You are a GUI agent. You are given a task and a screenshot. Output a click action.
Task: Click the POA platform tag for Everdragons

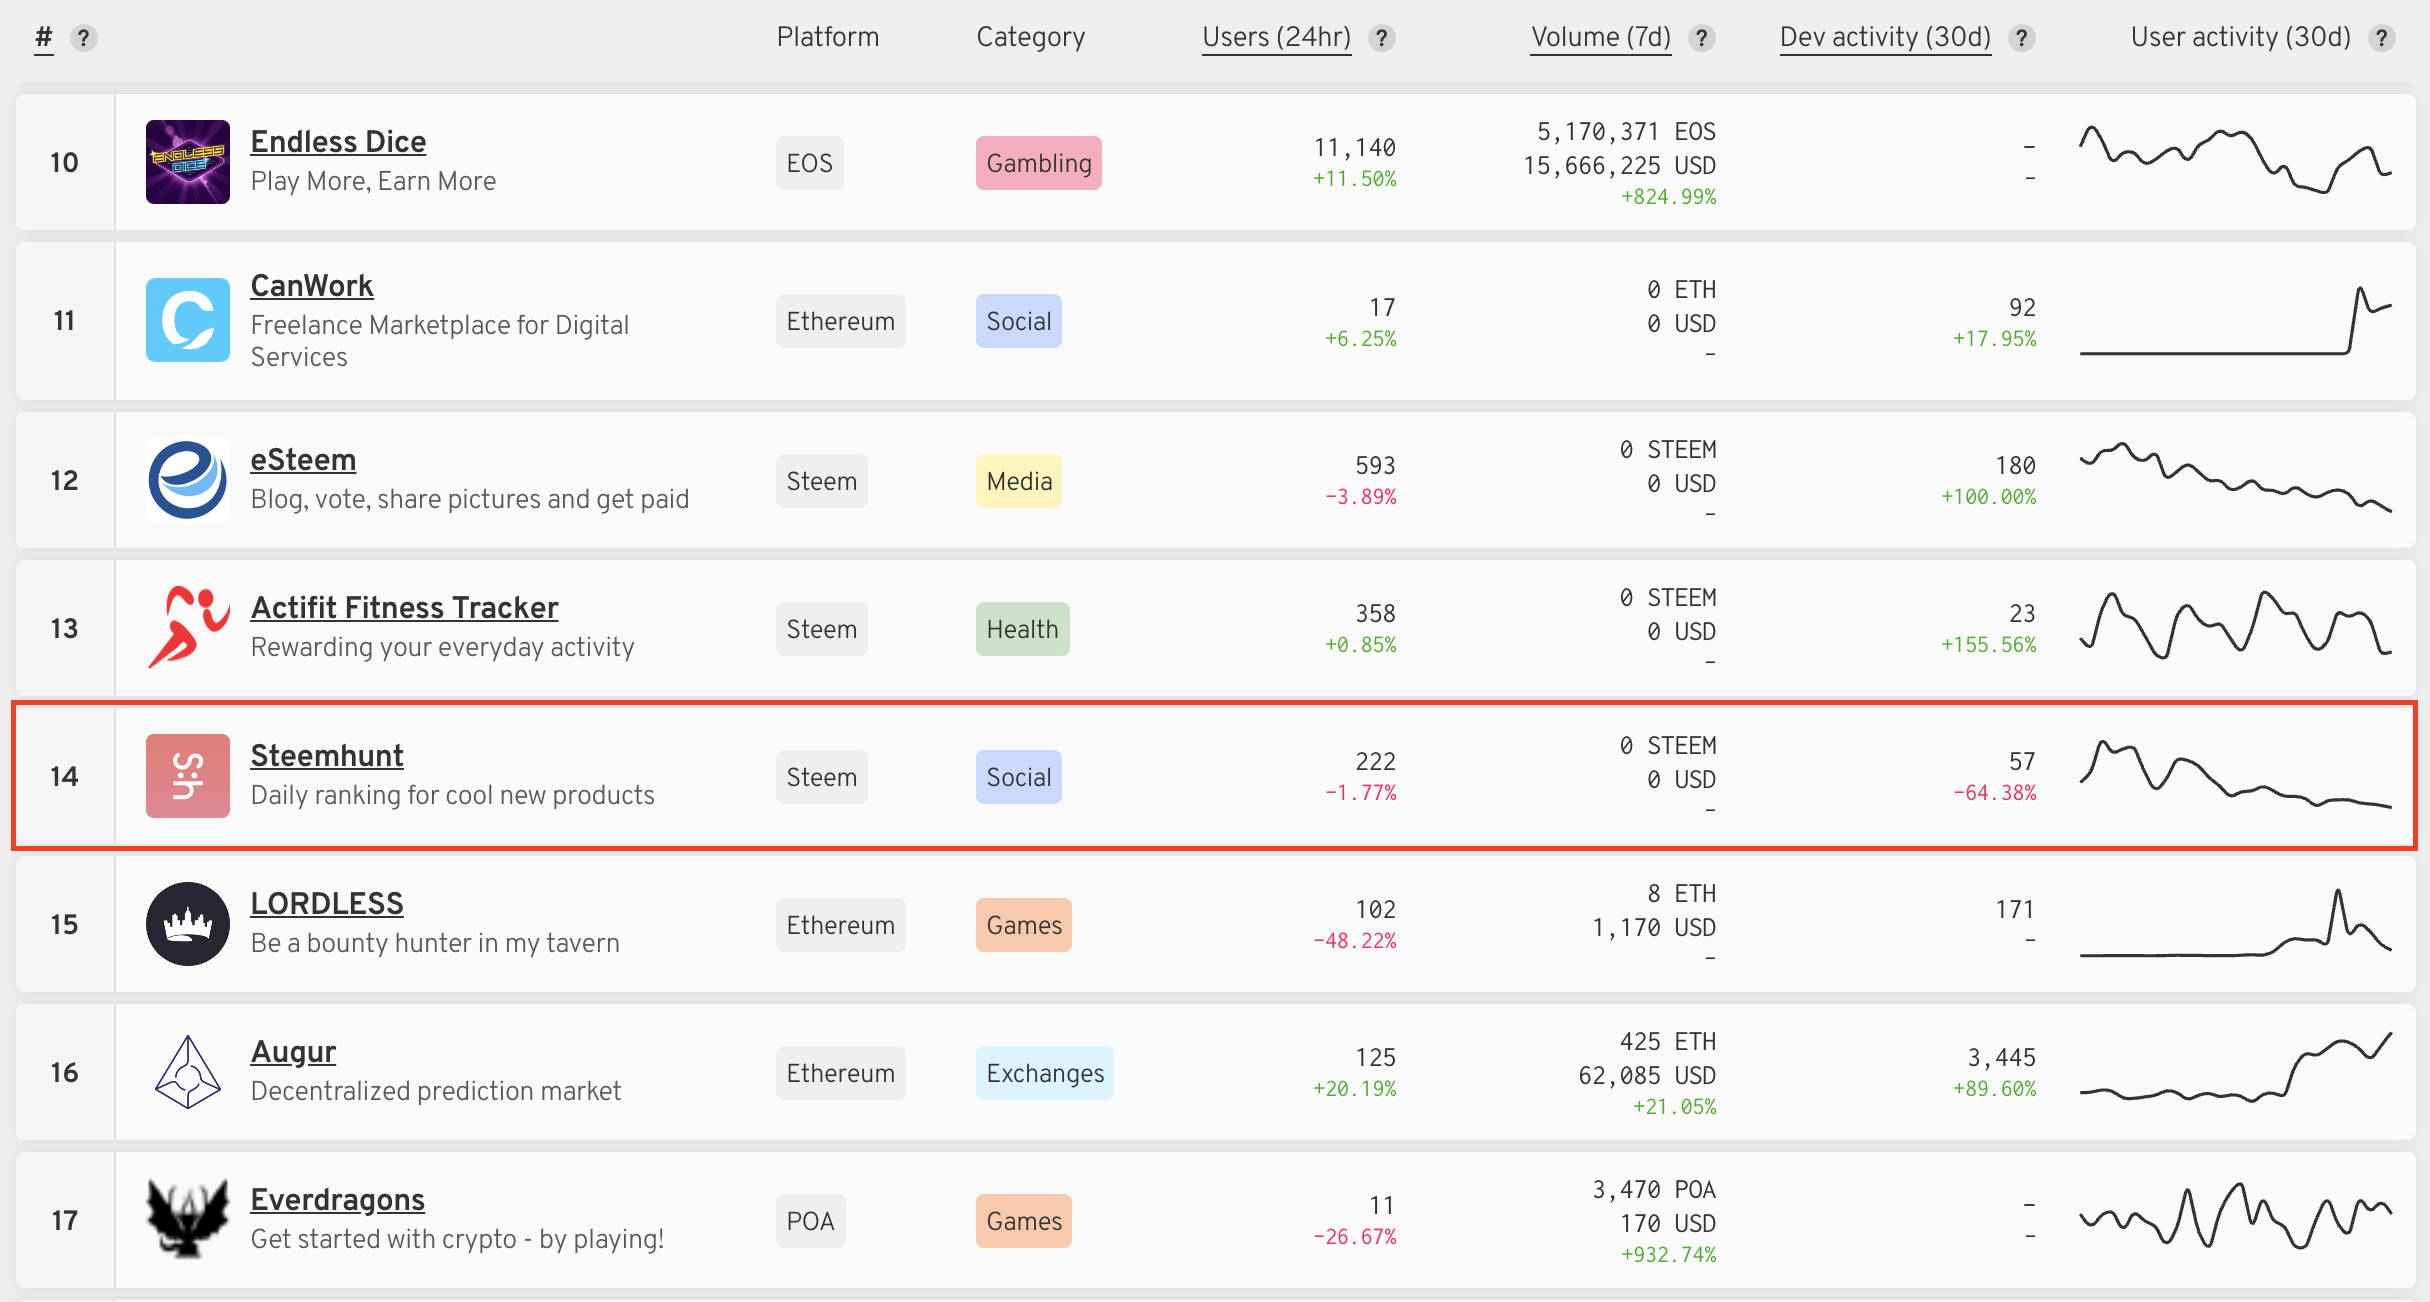click(x=811, y=1221)
